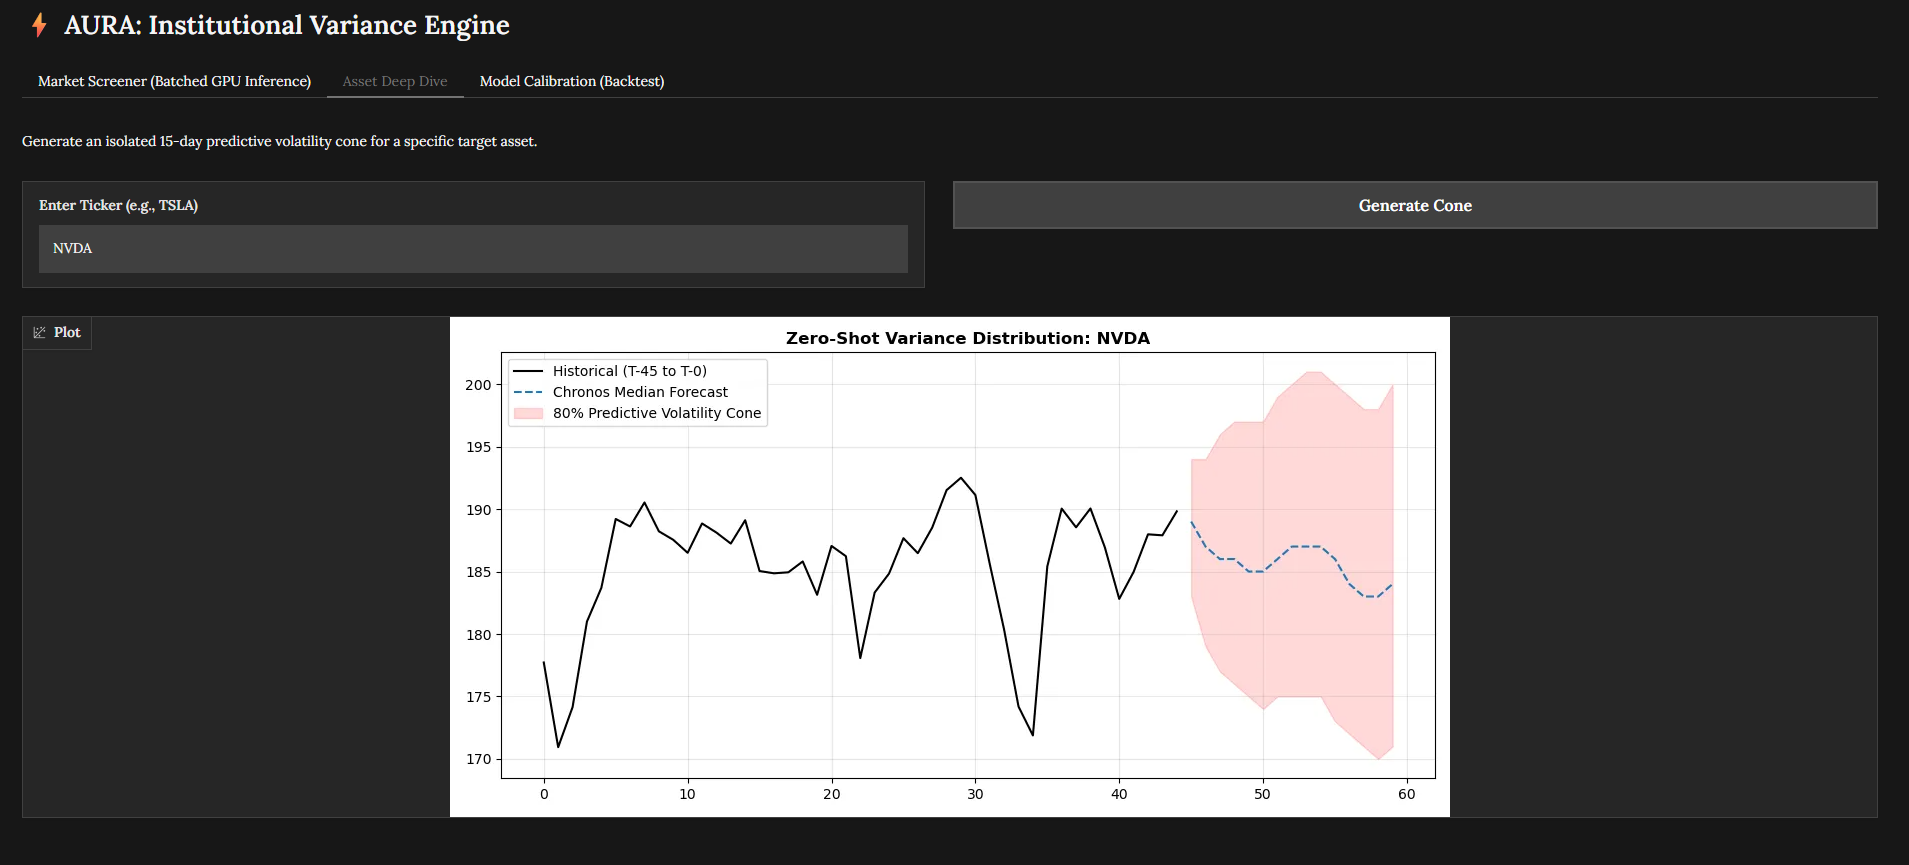Open Market Screener (Batched GPU Inference) tab

coord(174,81)
